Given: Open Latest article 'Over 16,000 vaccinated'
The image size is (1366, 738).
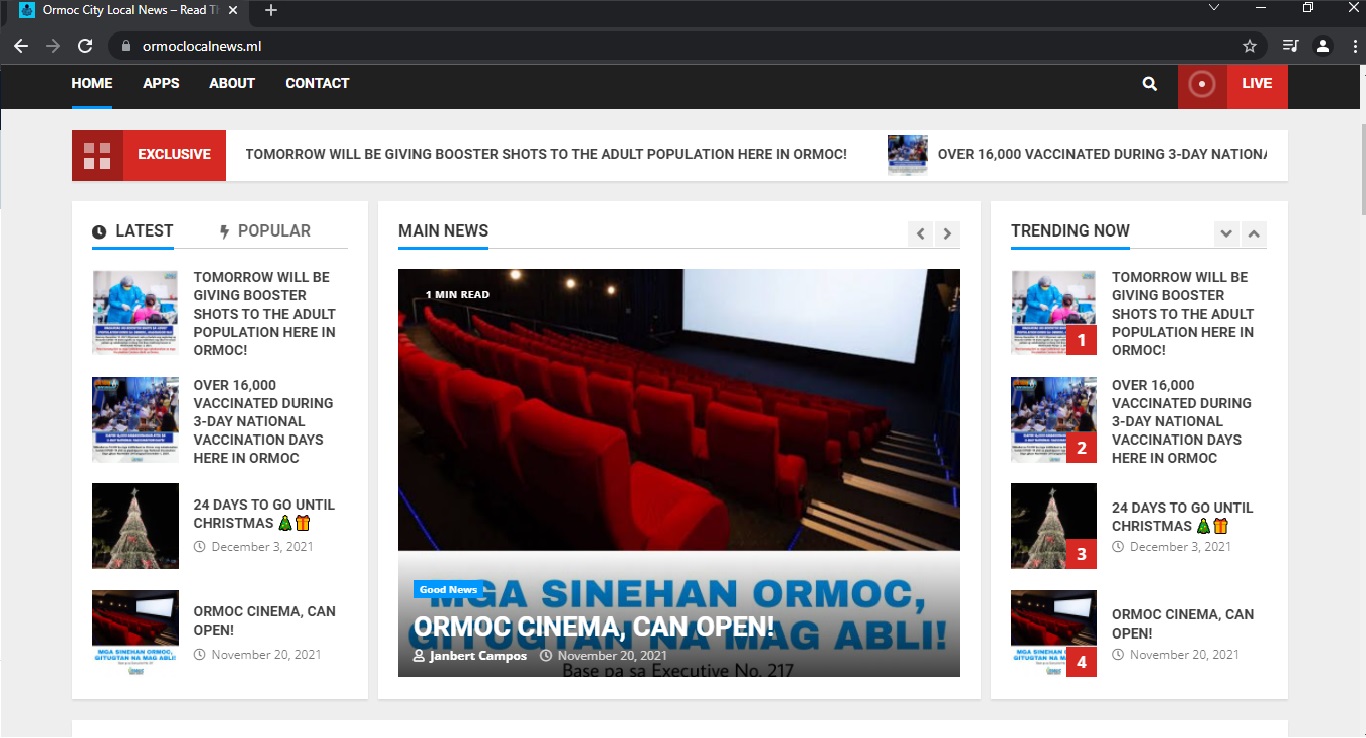Looking at the screenshot, I should [x=263, y=422].
